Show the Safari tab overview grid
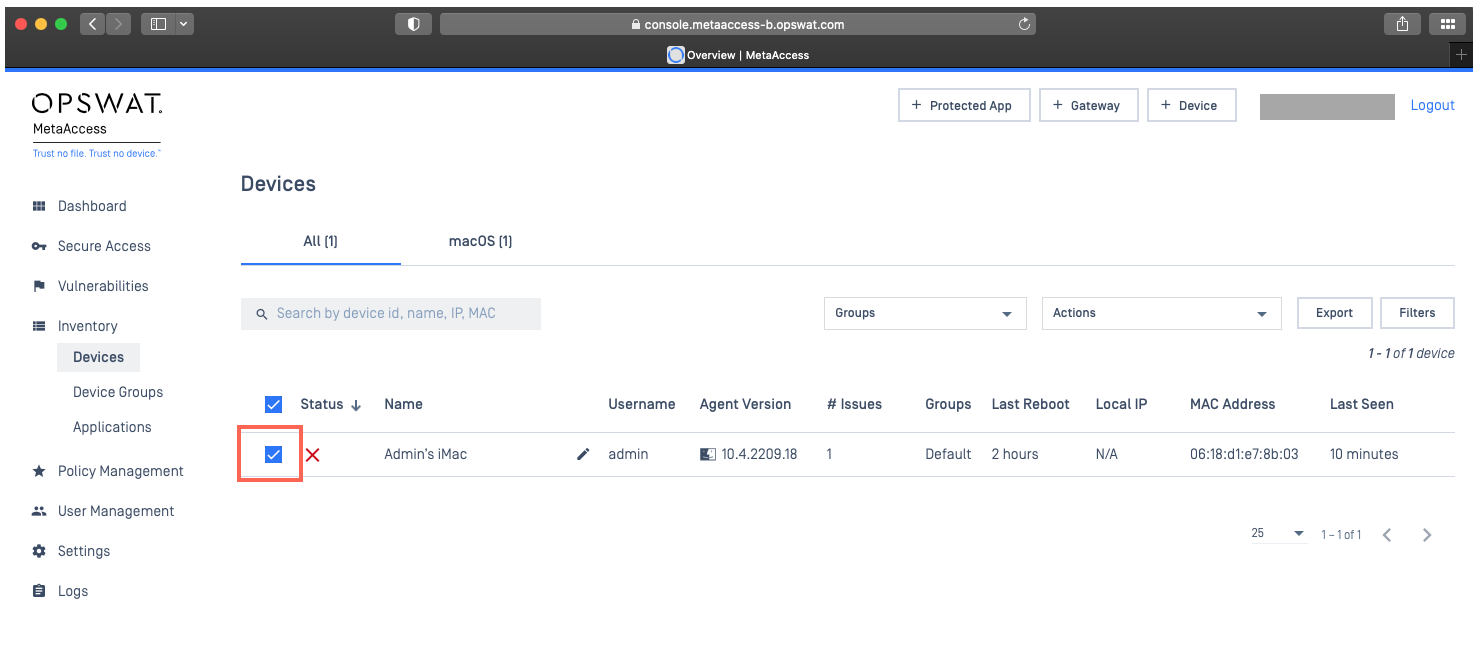The width and height of the screenshot is (1484, 660). point(1447,24)
